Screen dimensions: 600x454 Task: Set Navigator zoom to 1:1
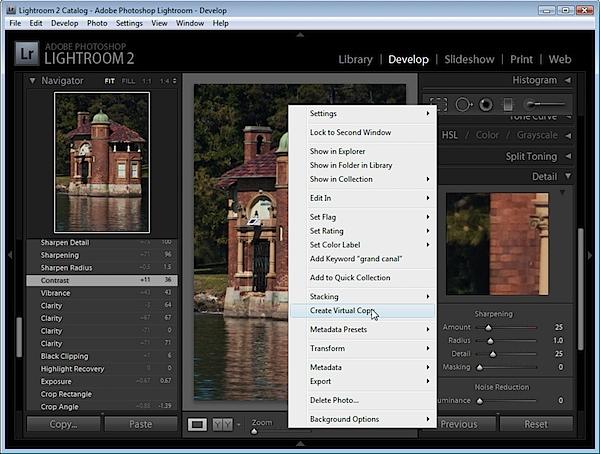pyautogui.click(x=147, y=81)
